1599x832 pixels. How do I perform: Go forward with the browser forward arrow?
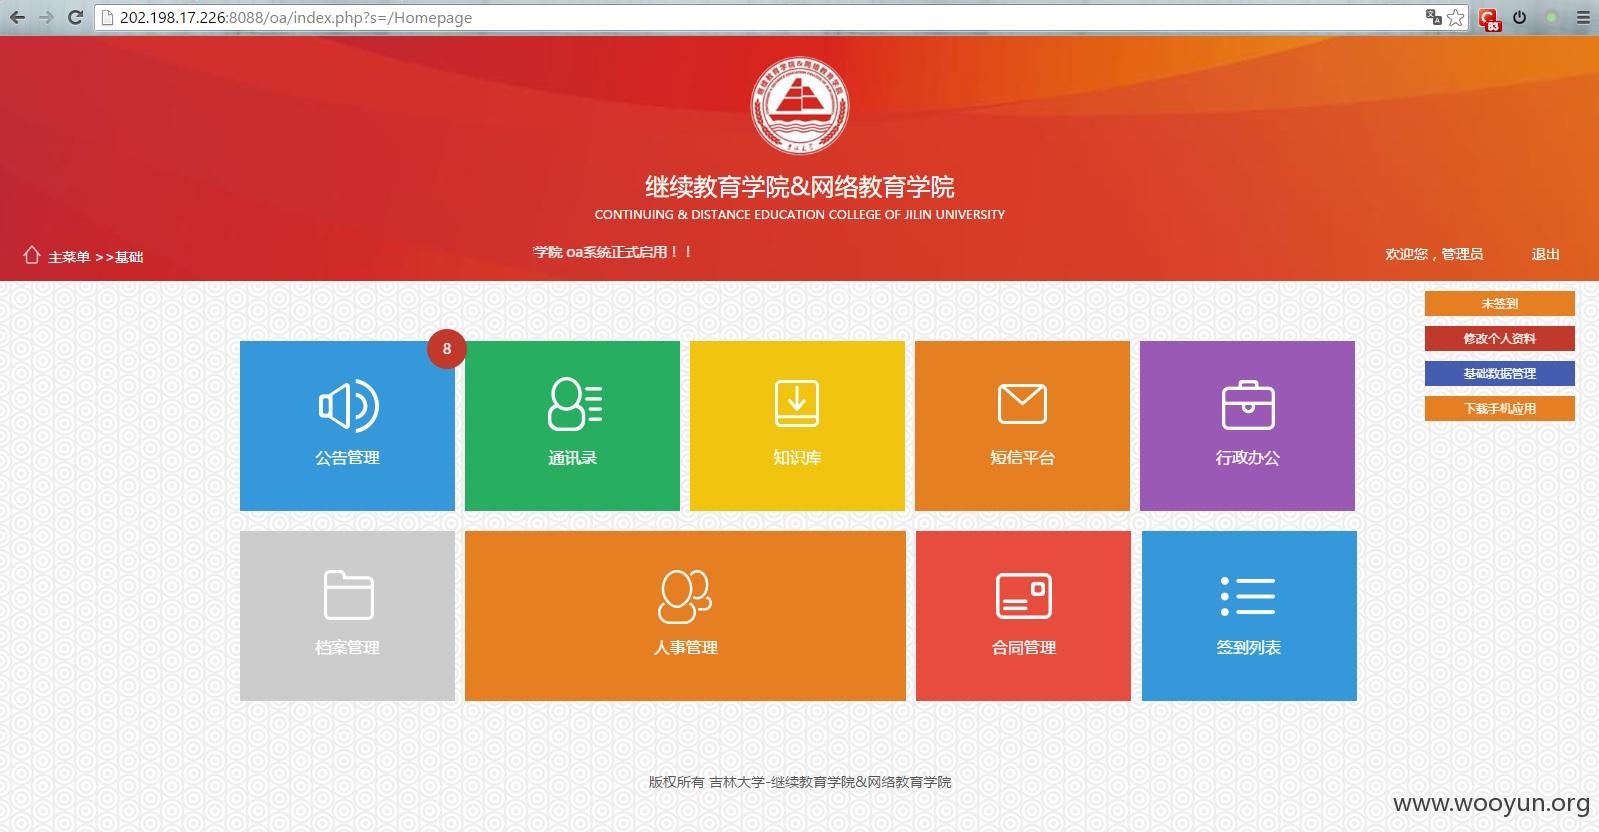pos(46,17)
